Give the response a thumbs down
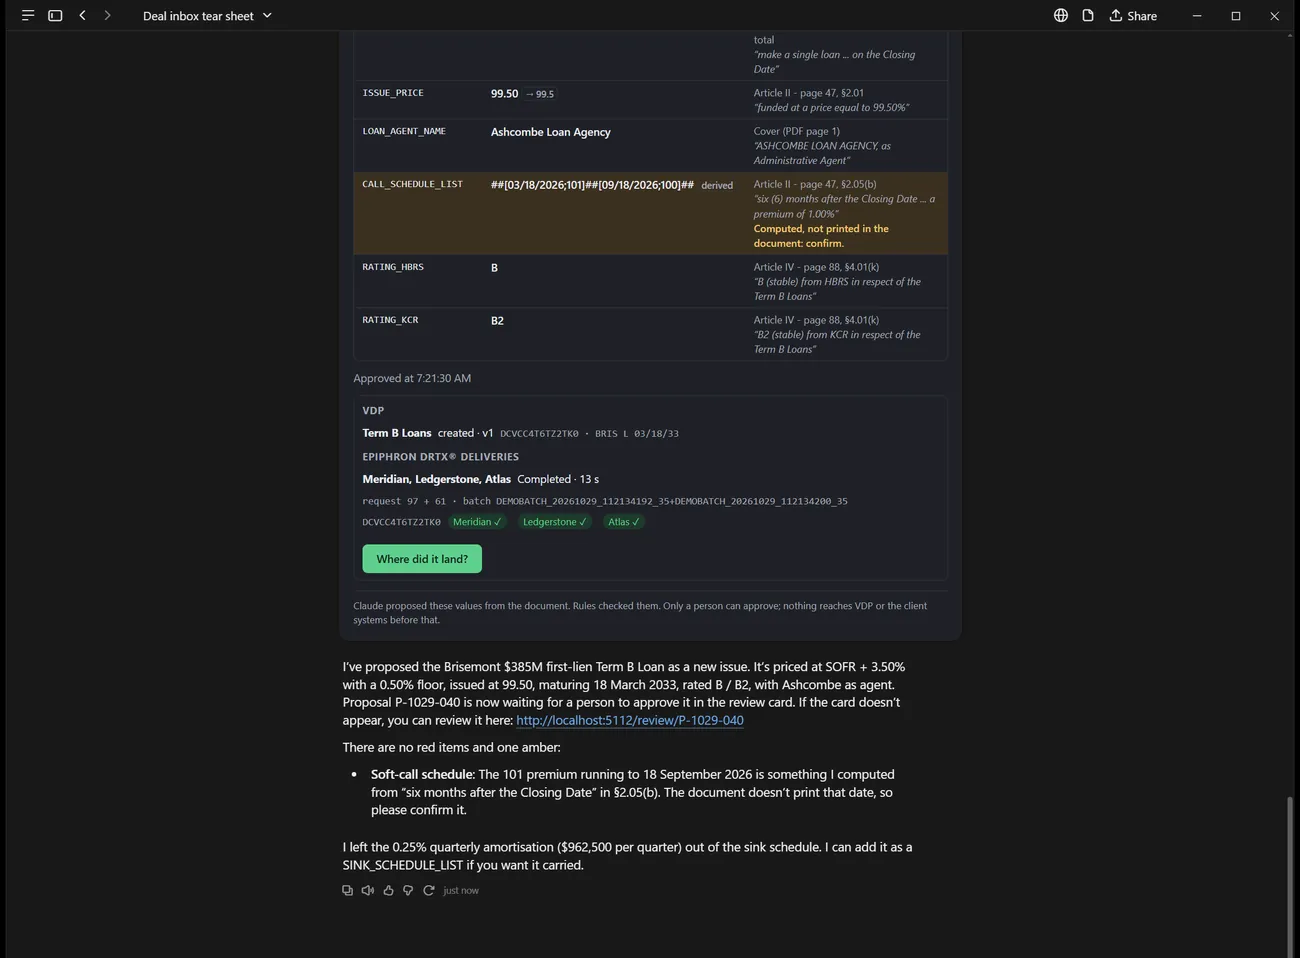The height and width of the screenshot is (958, 1300). [408, 890]
